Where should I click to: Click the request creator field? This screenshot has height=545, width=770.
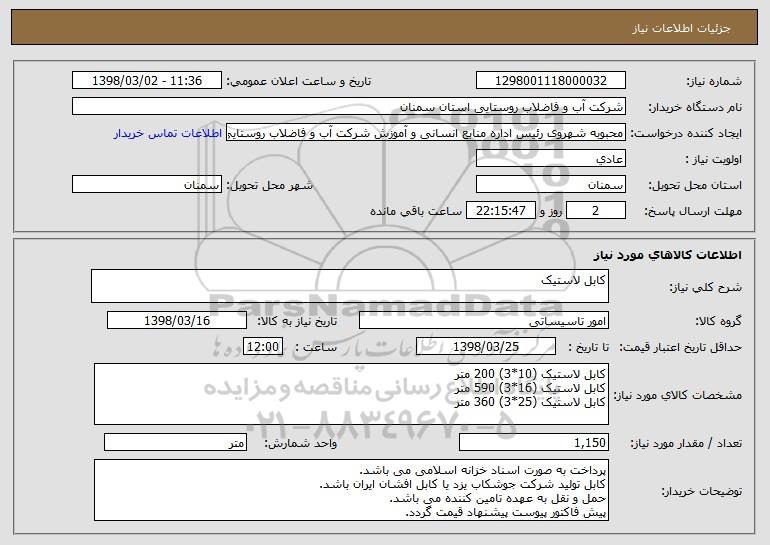pyautogui.click(x=426, y=133)
